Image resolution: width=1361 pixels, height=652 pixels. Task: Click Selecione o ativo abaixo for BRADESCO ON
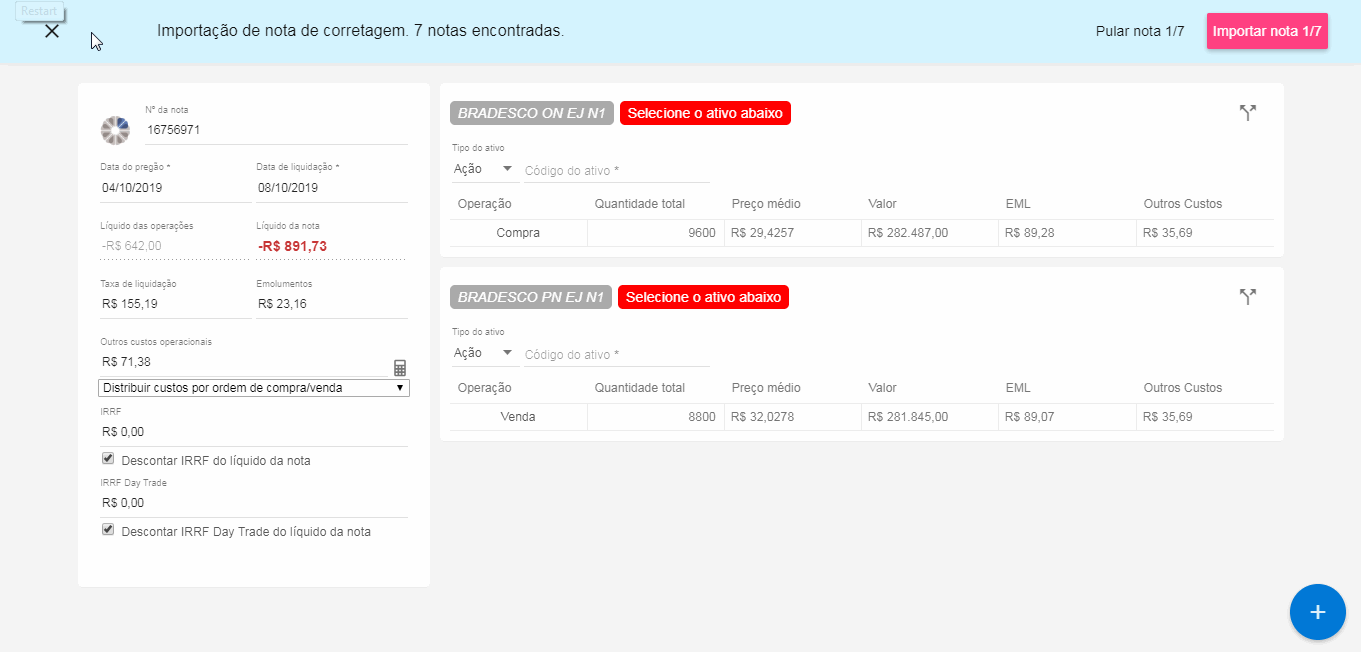(x=705, y=113)
